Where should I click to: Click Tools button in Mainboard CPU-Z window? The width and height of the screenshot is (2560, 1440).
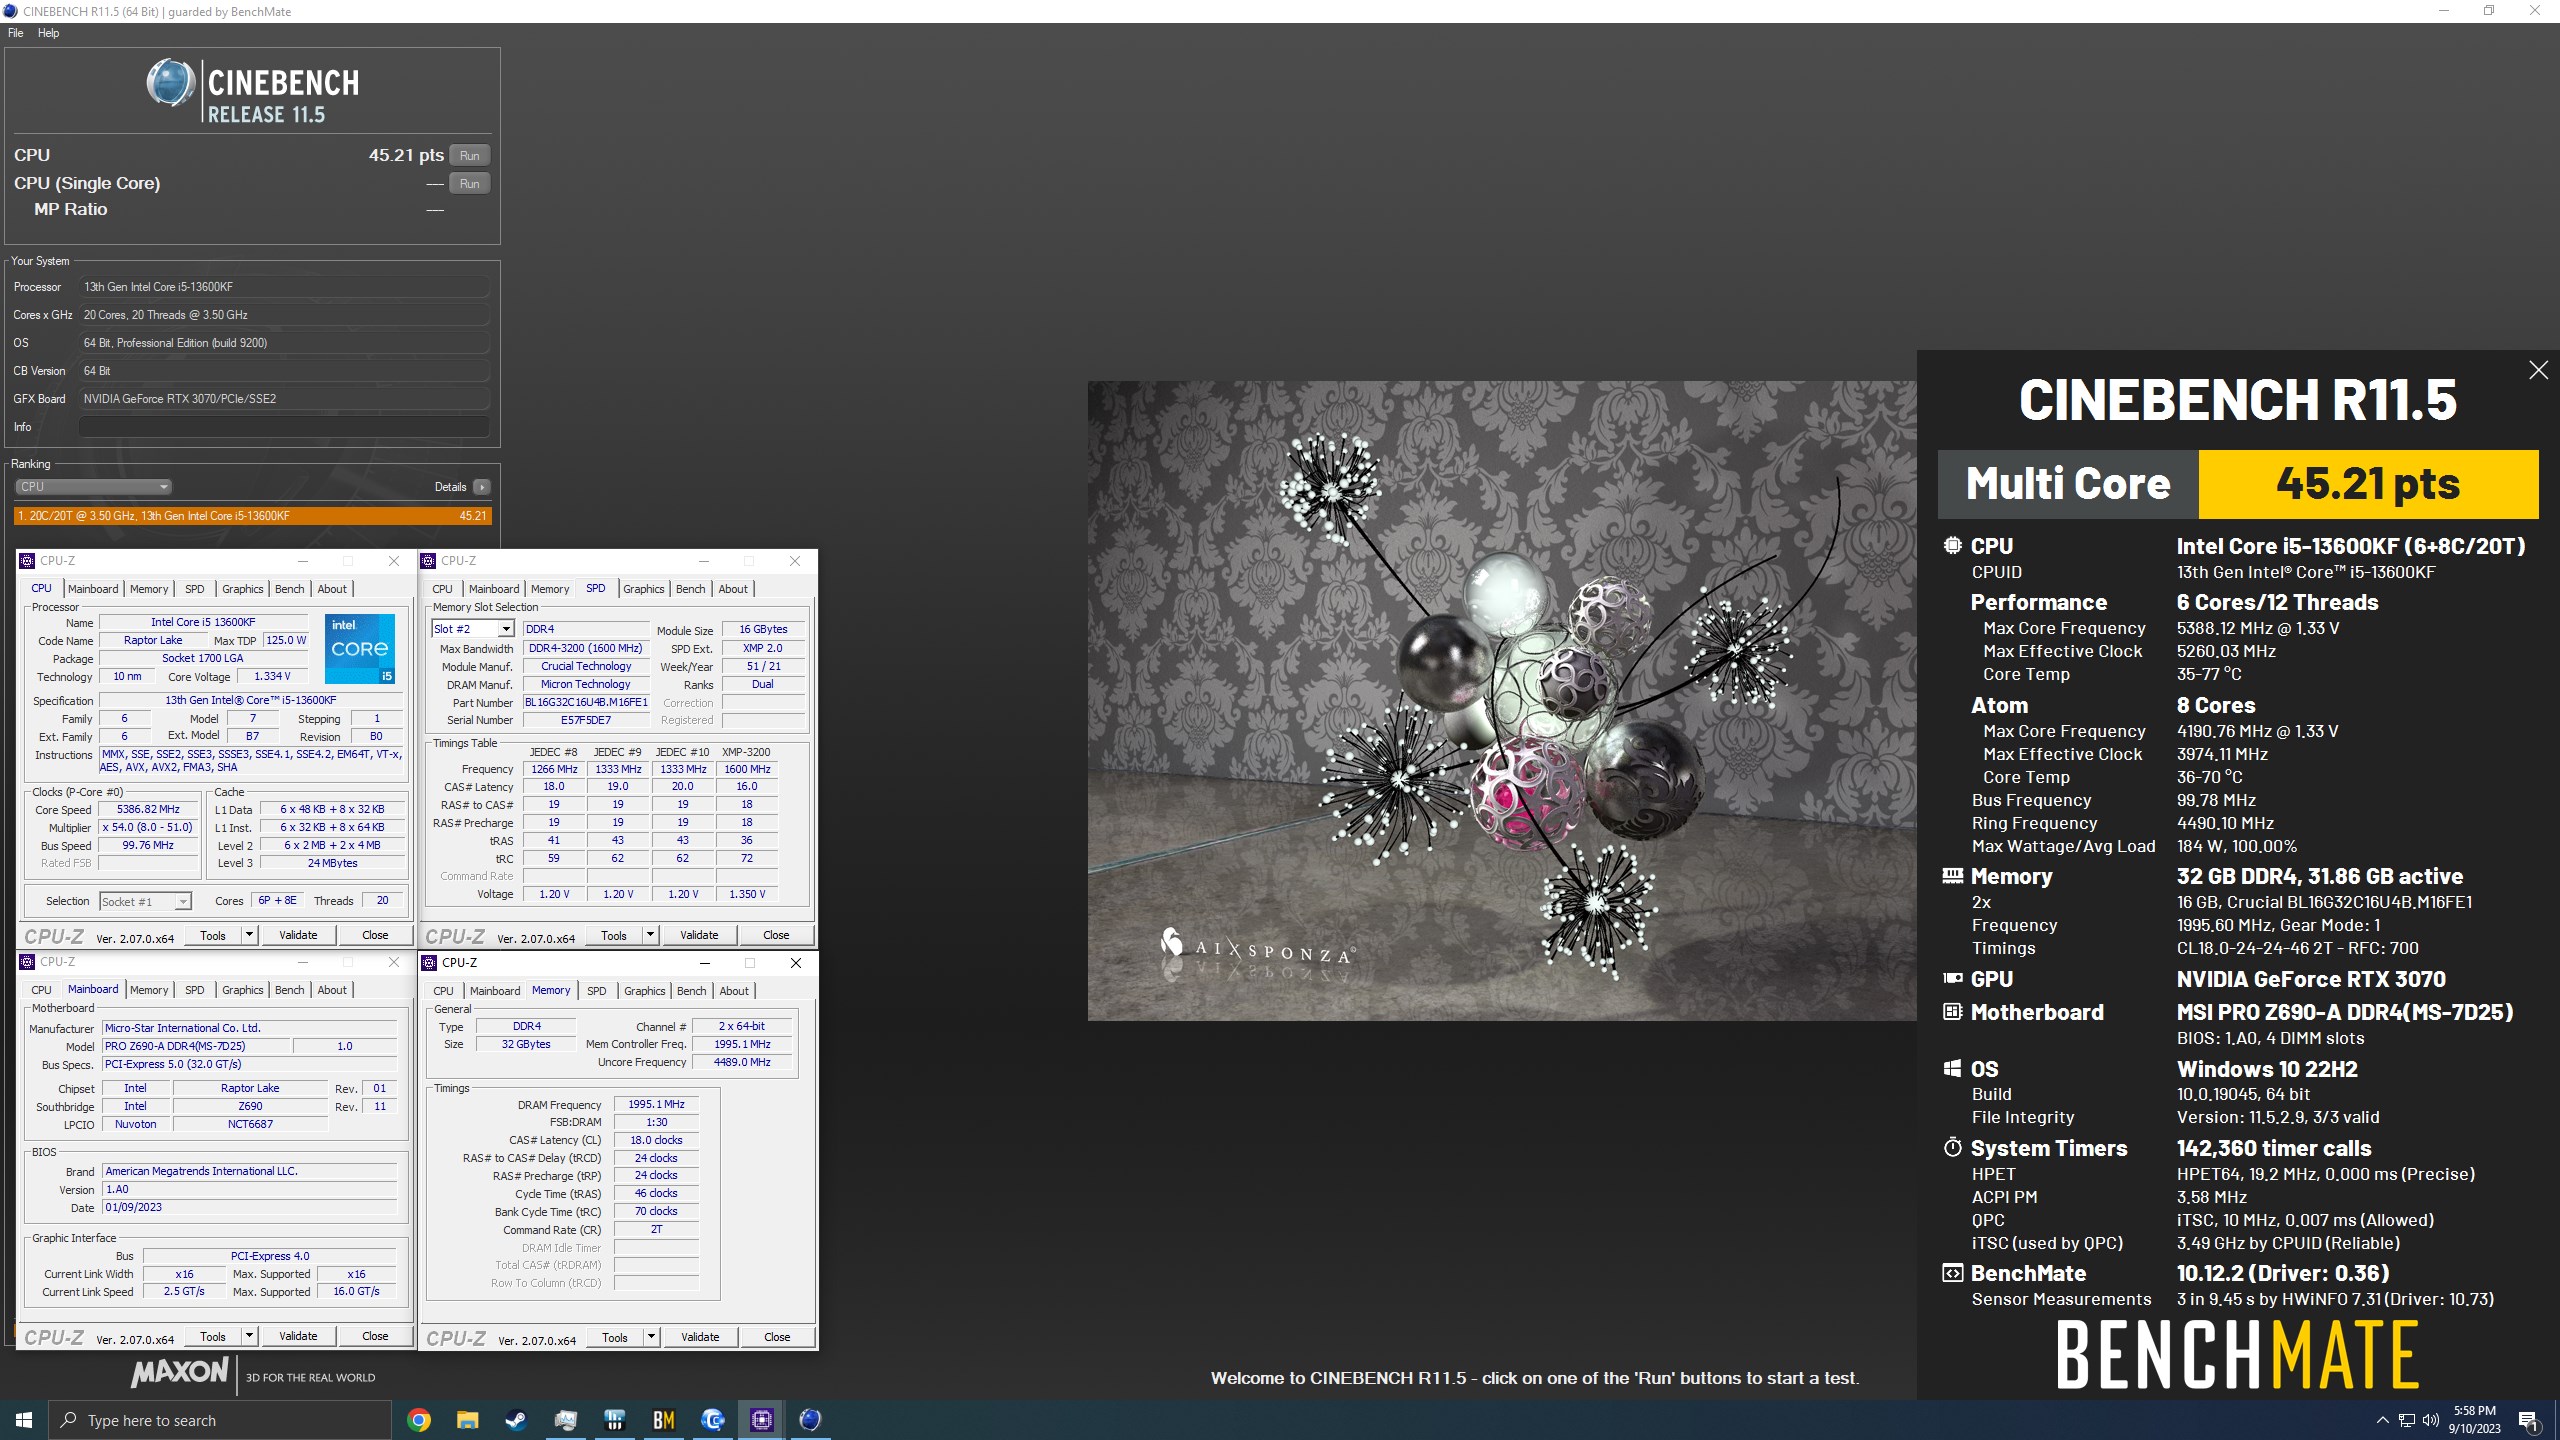pyautogui.click(x=213, y=1336)
